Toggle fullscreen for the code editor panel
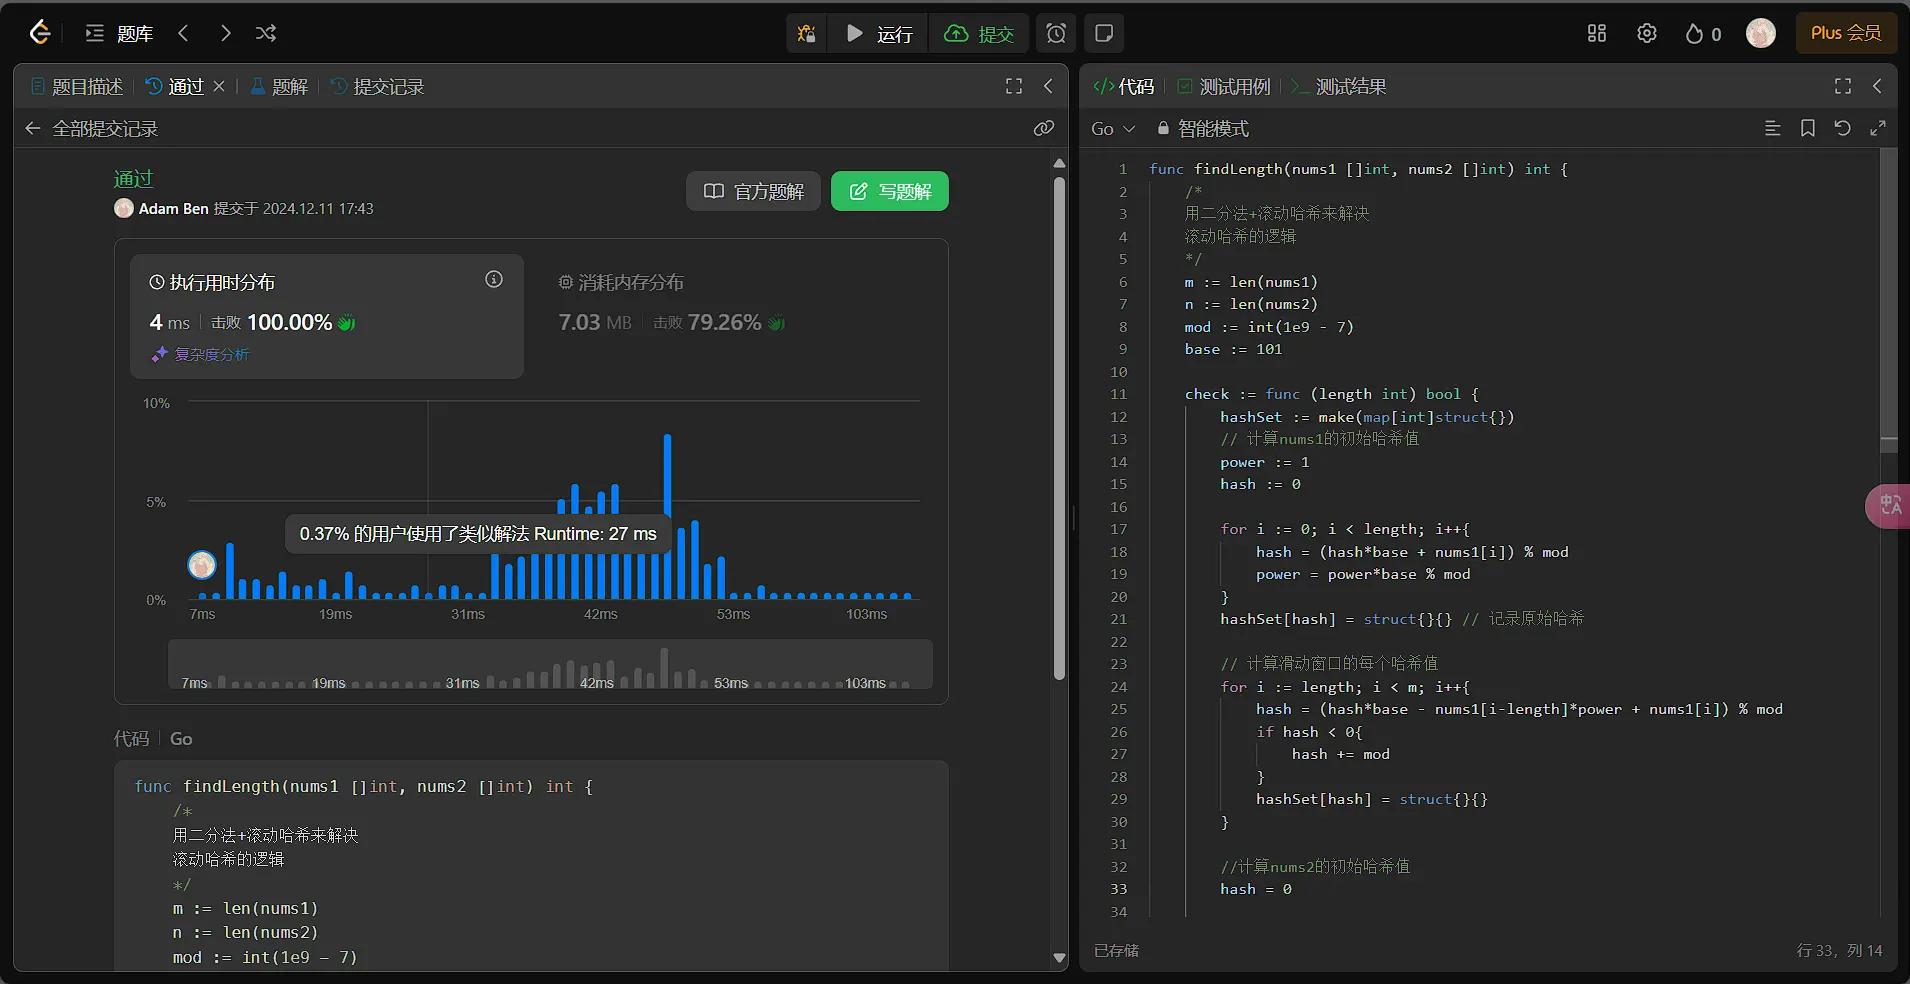This screenshot has height=984, width=1910. click(1843, 86)
